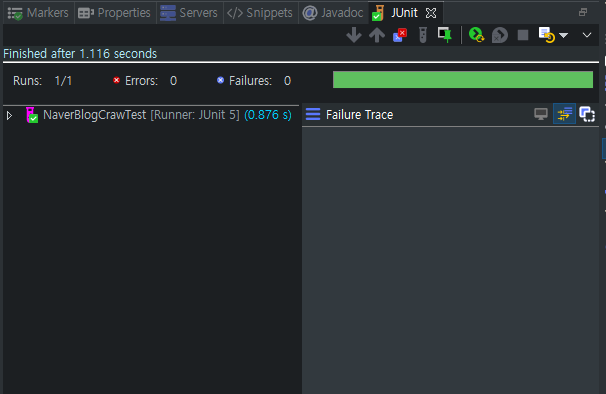Click the green test progress bar
Viewport: 606px width, 394px height.
pyautogui.click(x=463, y=79)
